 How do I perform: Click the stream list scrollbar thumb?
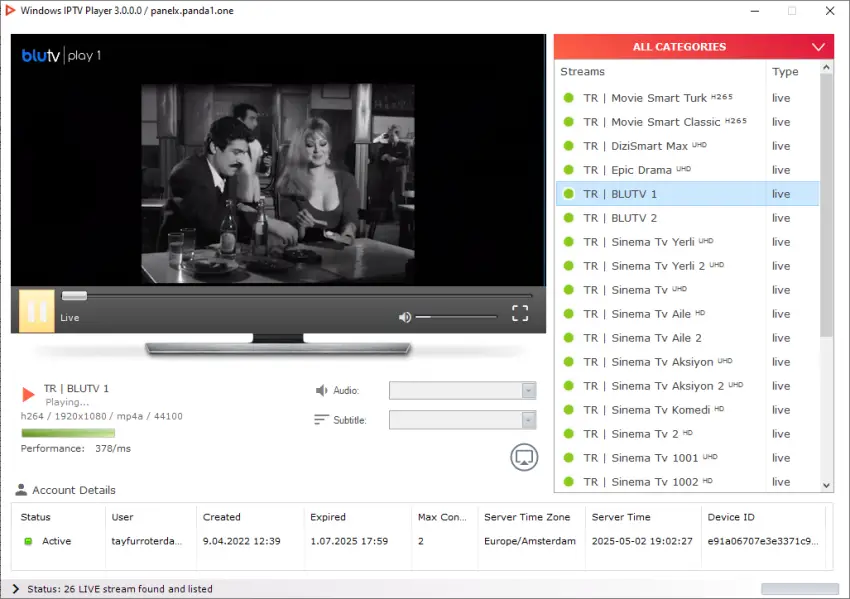[x=826, y=205]
